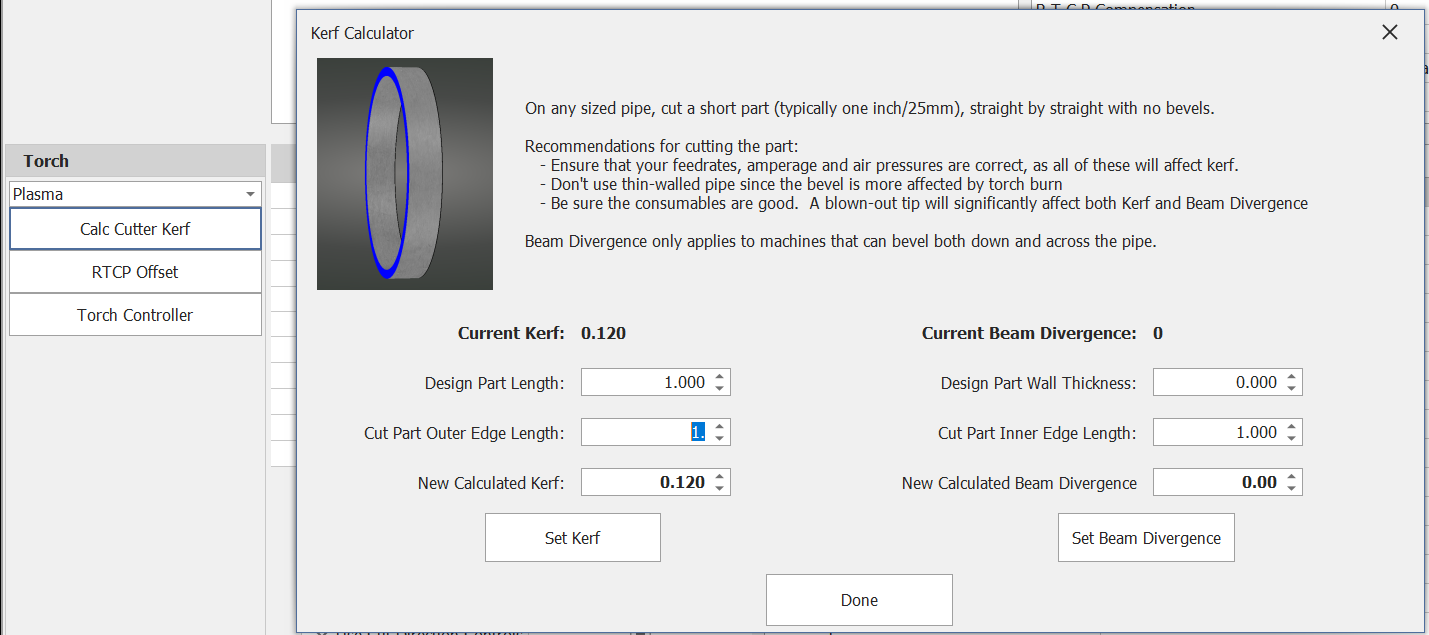
Task: Decrease Cut Part Outer Edge Length
Action: [720, 438]
